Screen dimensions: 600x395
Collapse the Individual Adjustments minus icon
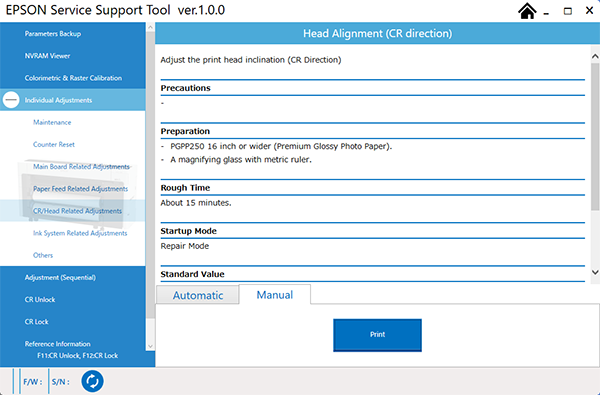11,100
